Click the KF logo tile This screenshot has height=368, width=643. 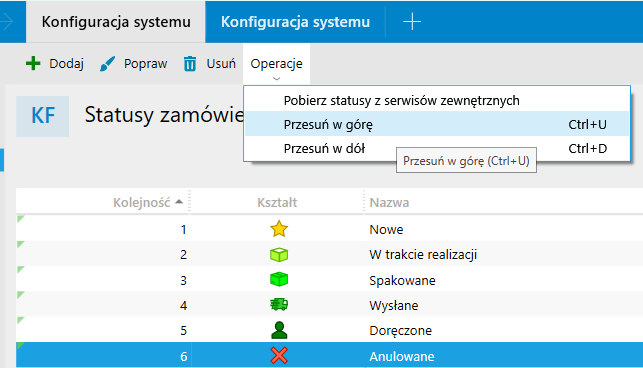[43, 116]
